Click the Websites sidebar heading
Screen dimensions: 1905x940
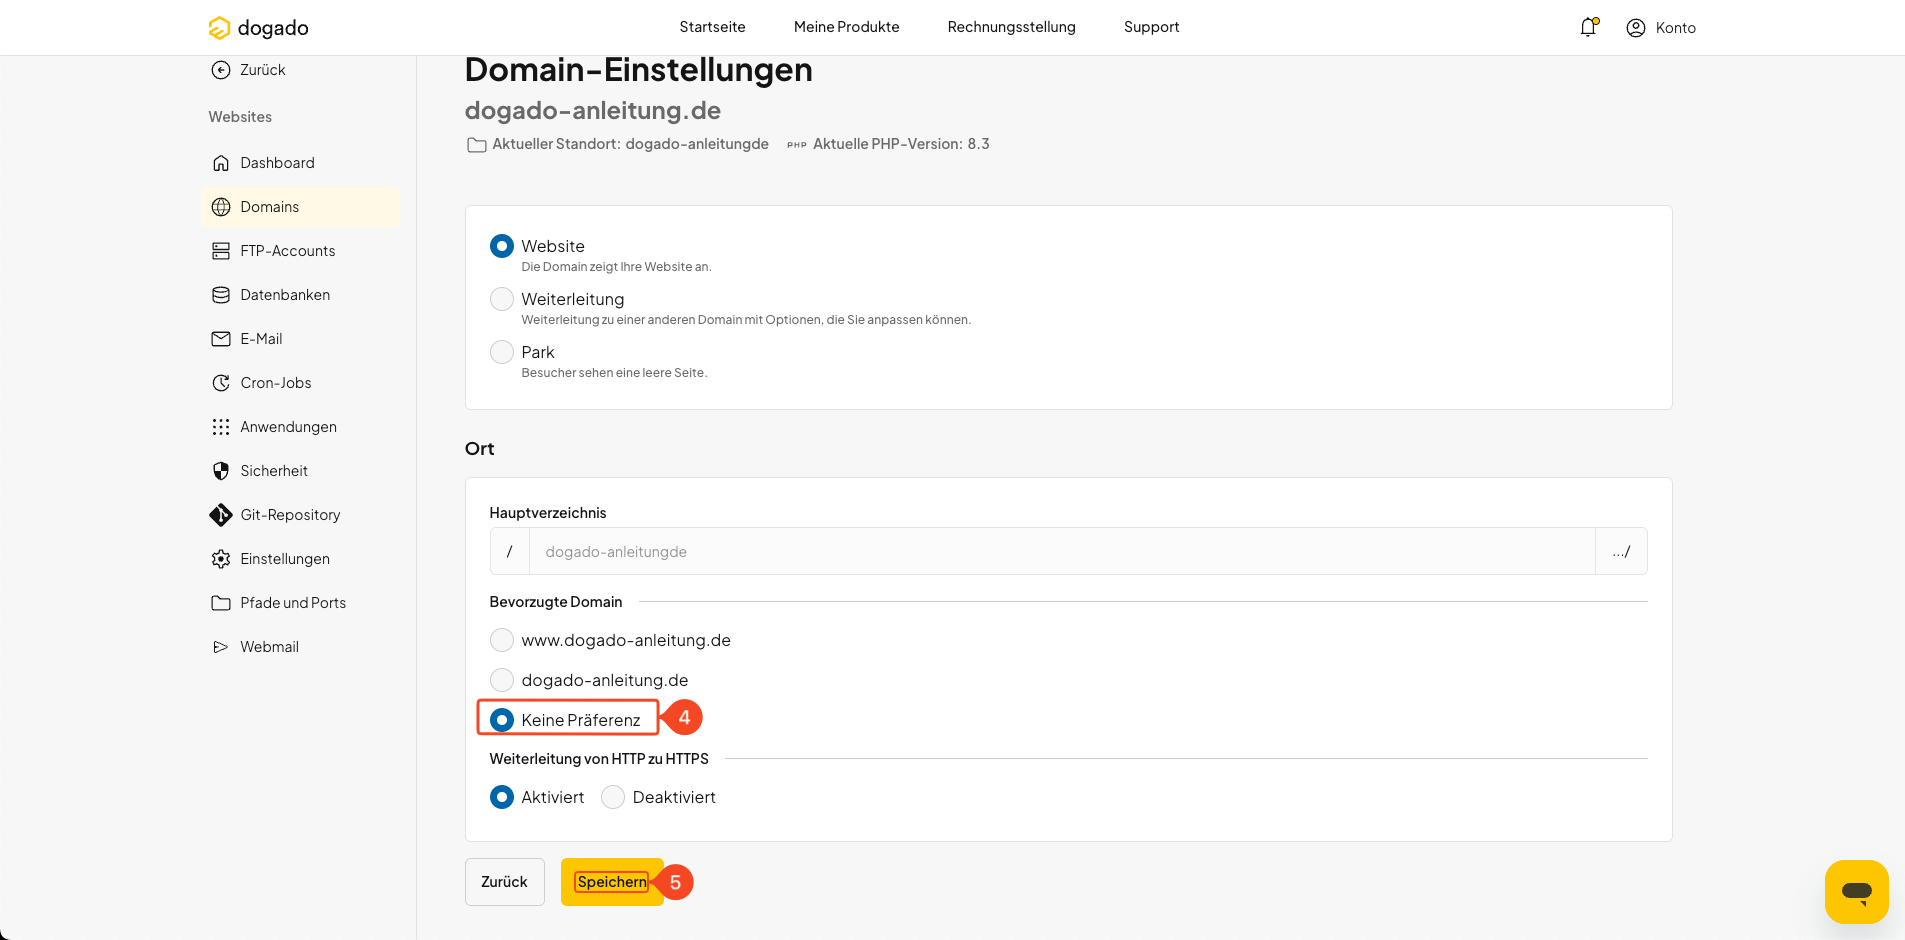(x=240, y=117)
